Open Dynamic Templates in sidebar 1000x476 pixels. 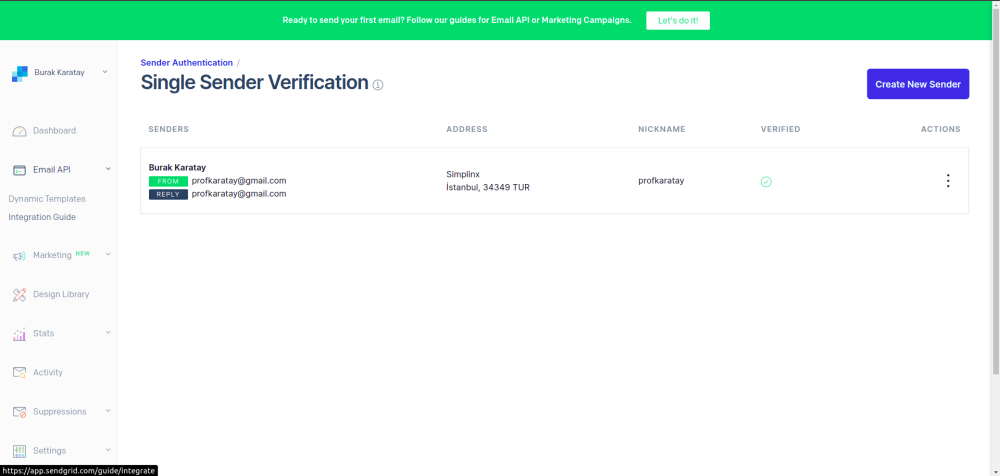click(47, 199)
